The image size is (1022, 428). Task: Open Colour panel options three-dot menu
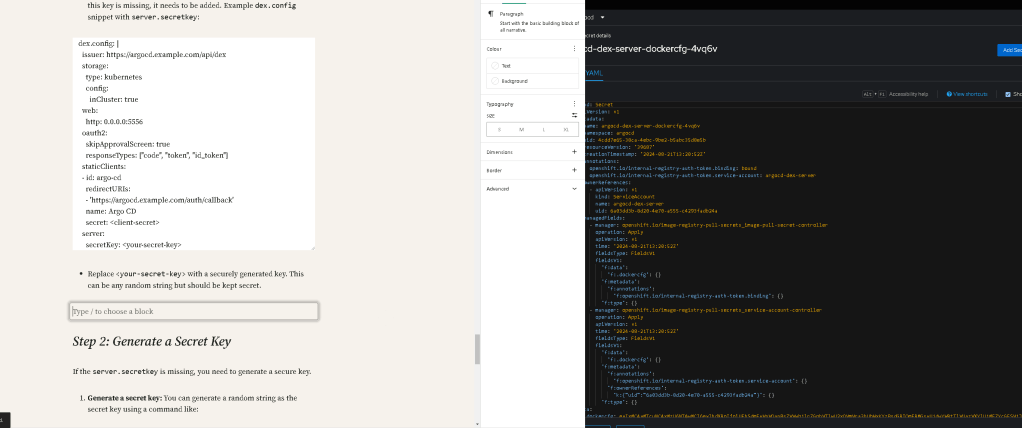[574, 49]
